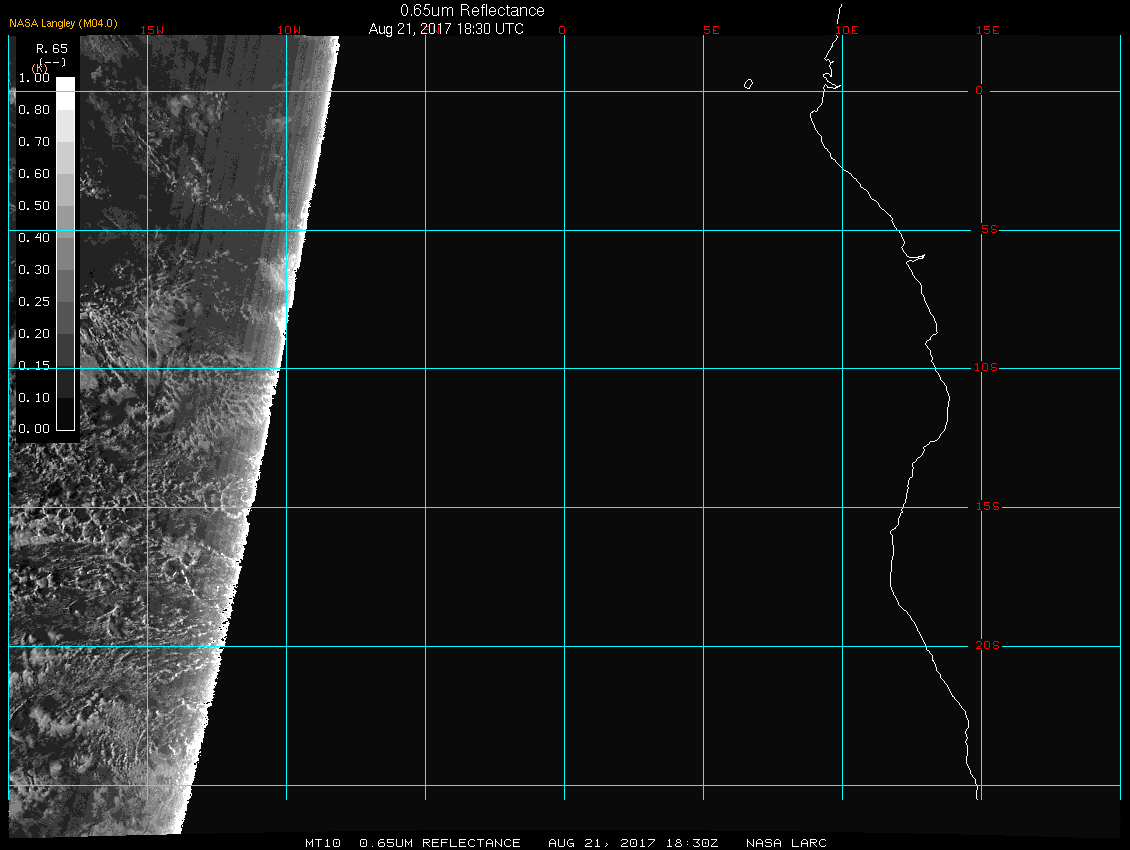Click the 10E longitude label

(x=847, y=30)
